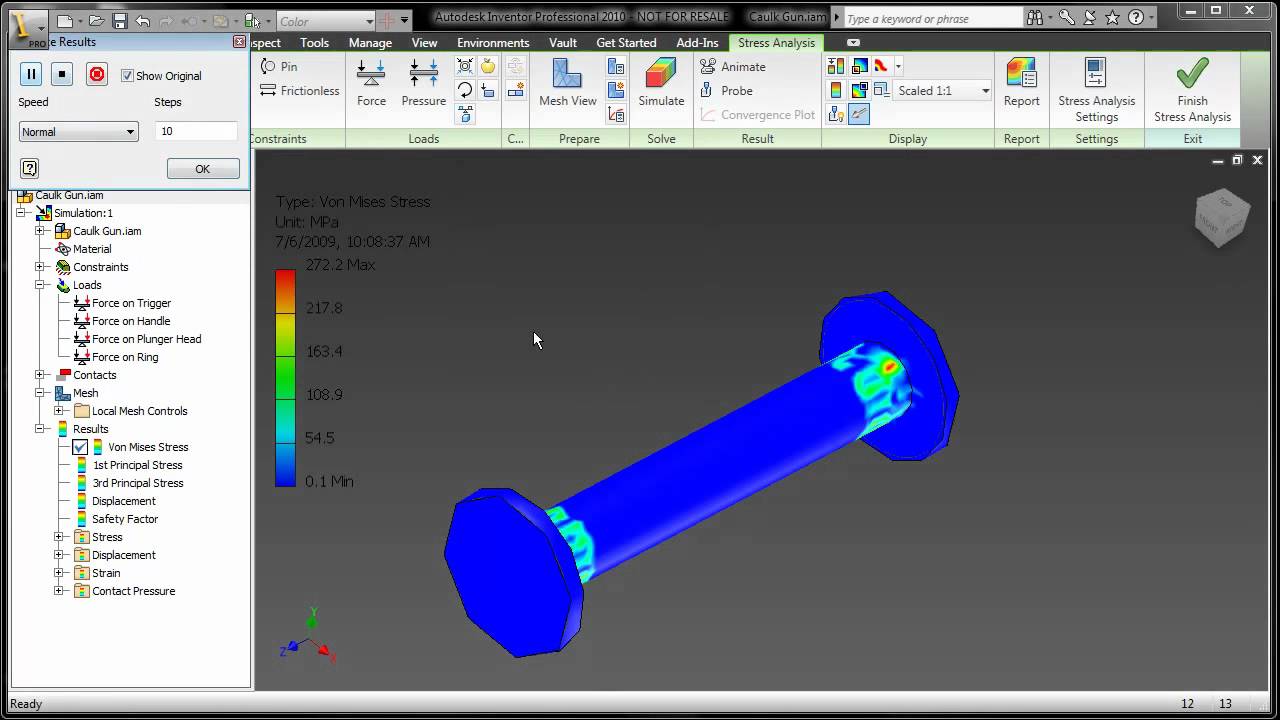Pause the animation playback
This screenshot has height=720, width=1280.
click(31, 74)
